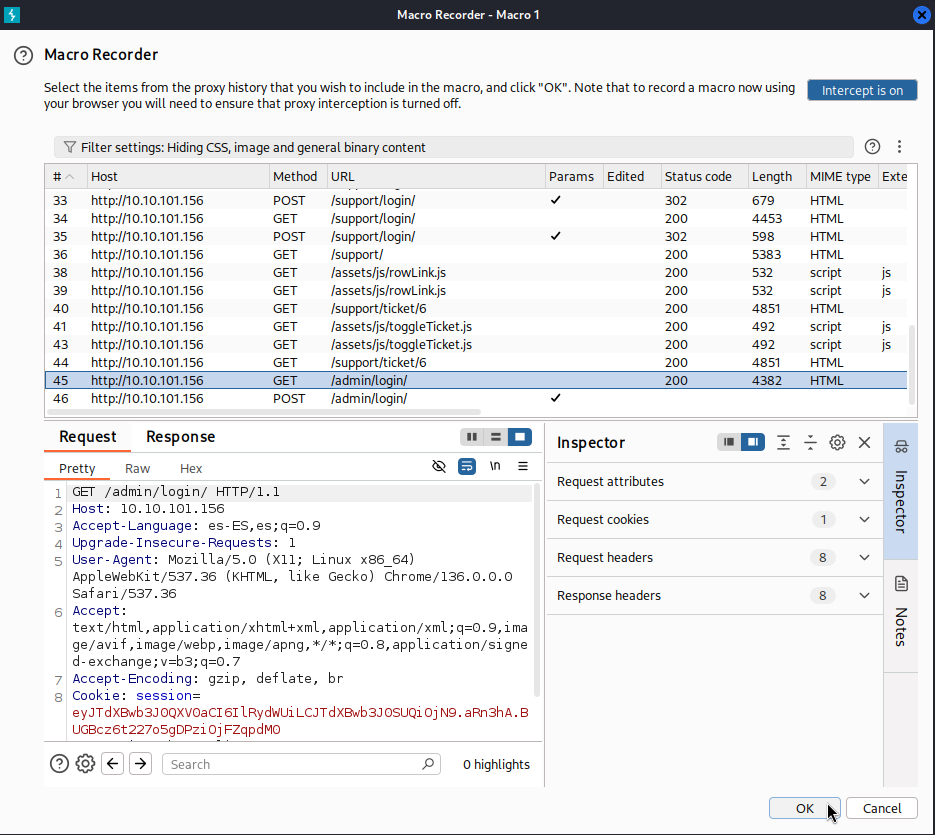This screenshot has width=935, height=835.
Task: Open the request editor hamburger menu
Action: (523, 466)
